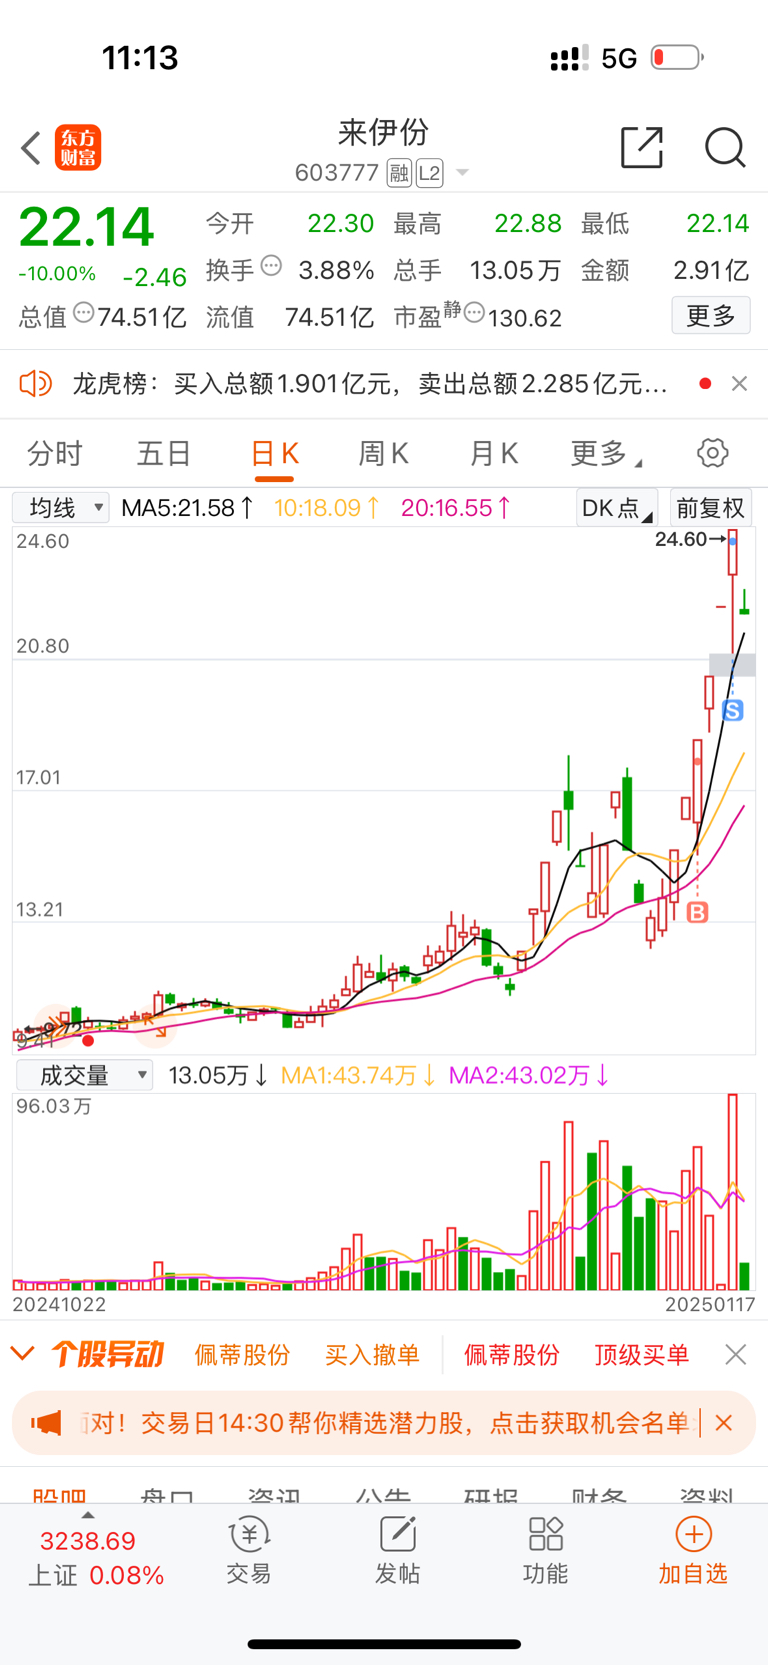Collapse the 个股异动 chevron
The image size is (769, 1665).
click(x=22, y=1354)
